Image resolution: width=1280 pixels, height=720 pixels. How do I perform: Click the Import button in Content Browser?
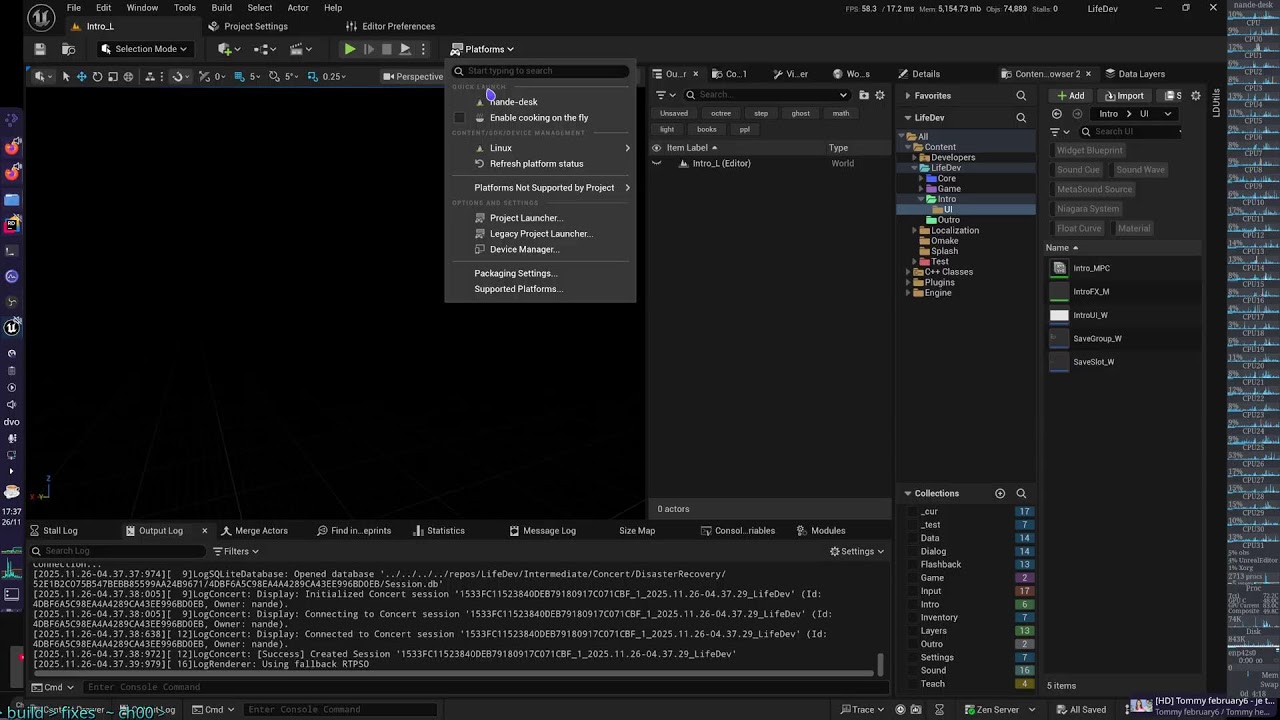(x=1124, y=96)
